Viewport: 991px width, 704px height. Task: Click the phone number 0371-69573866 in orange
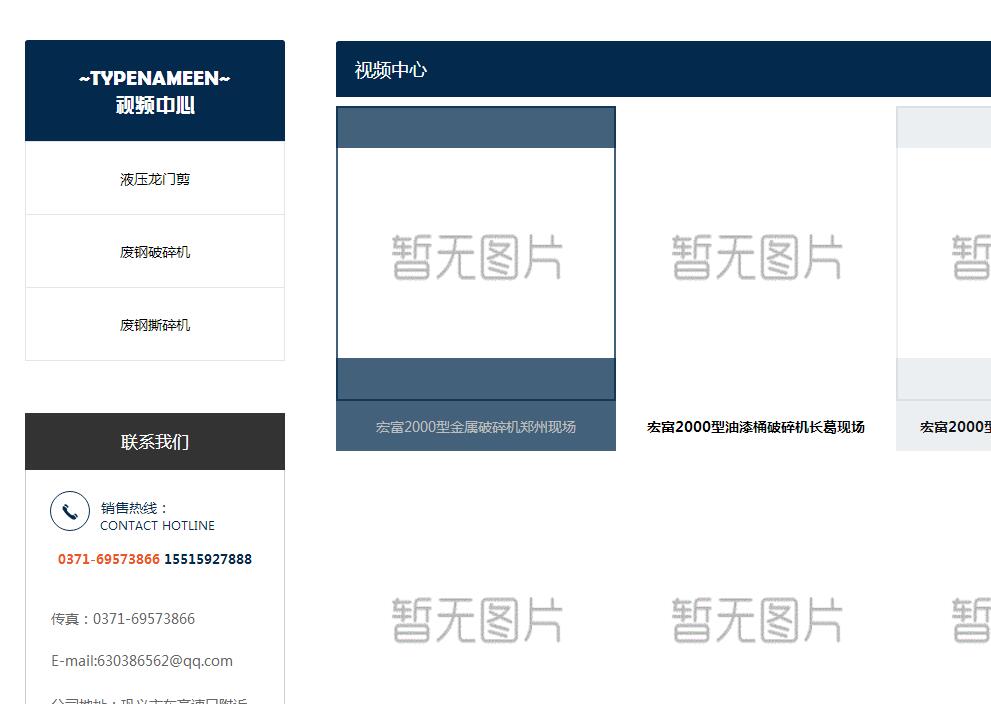point(109,559)
